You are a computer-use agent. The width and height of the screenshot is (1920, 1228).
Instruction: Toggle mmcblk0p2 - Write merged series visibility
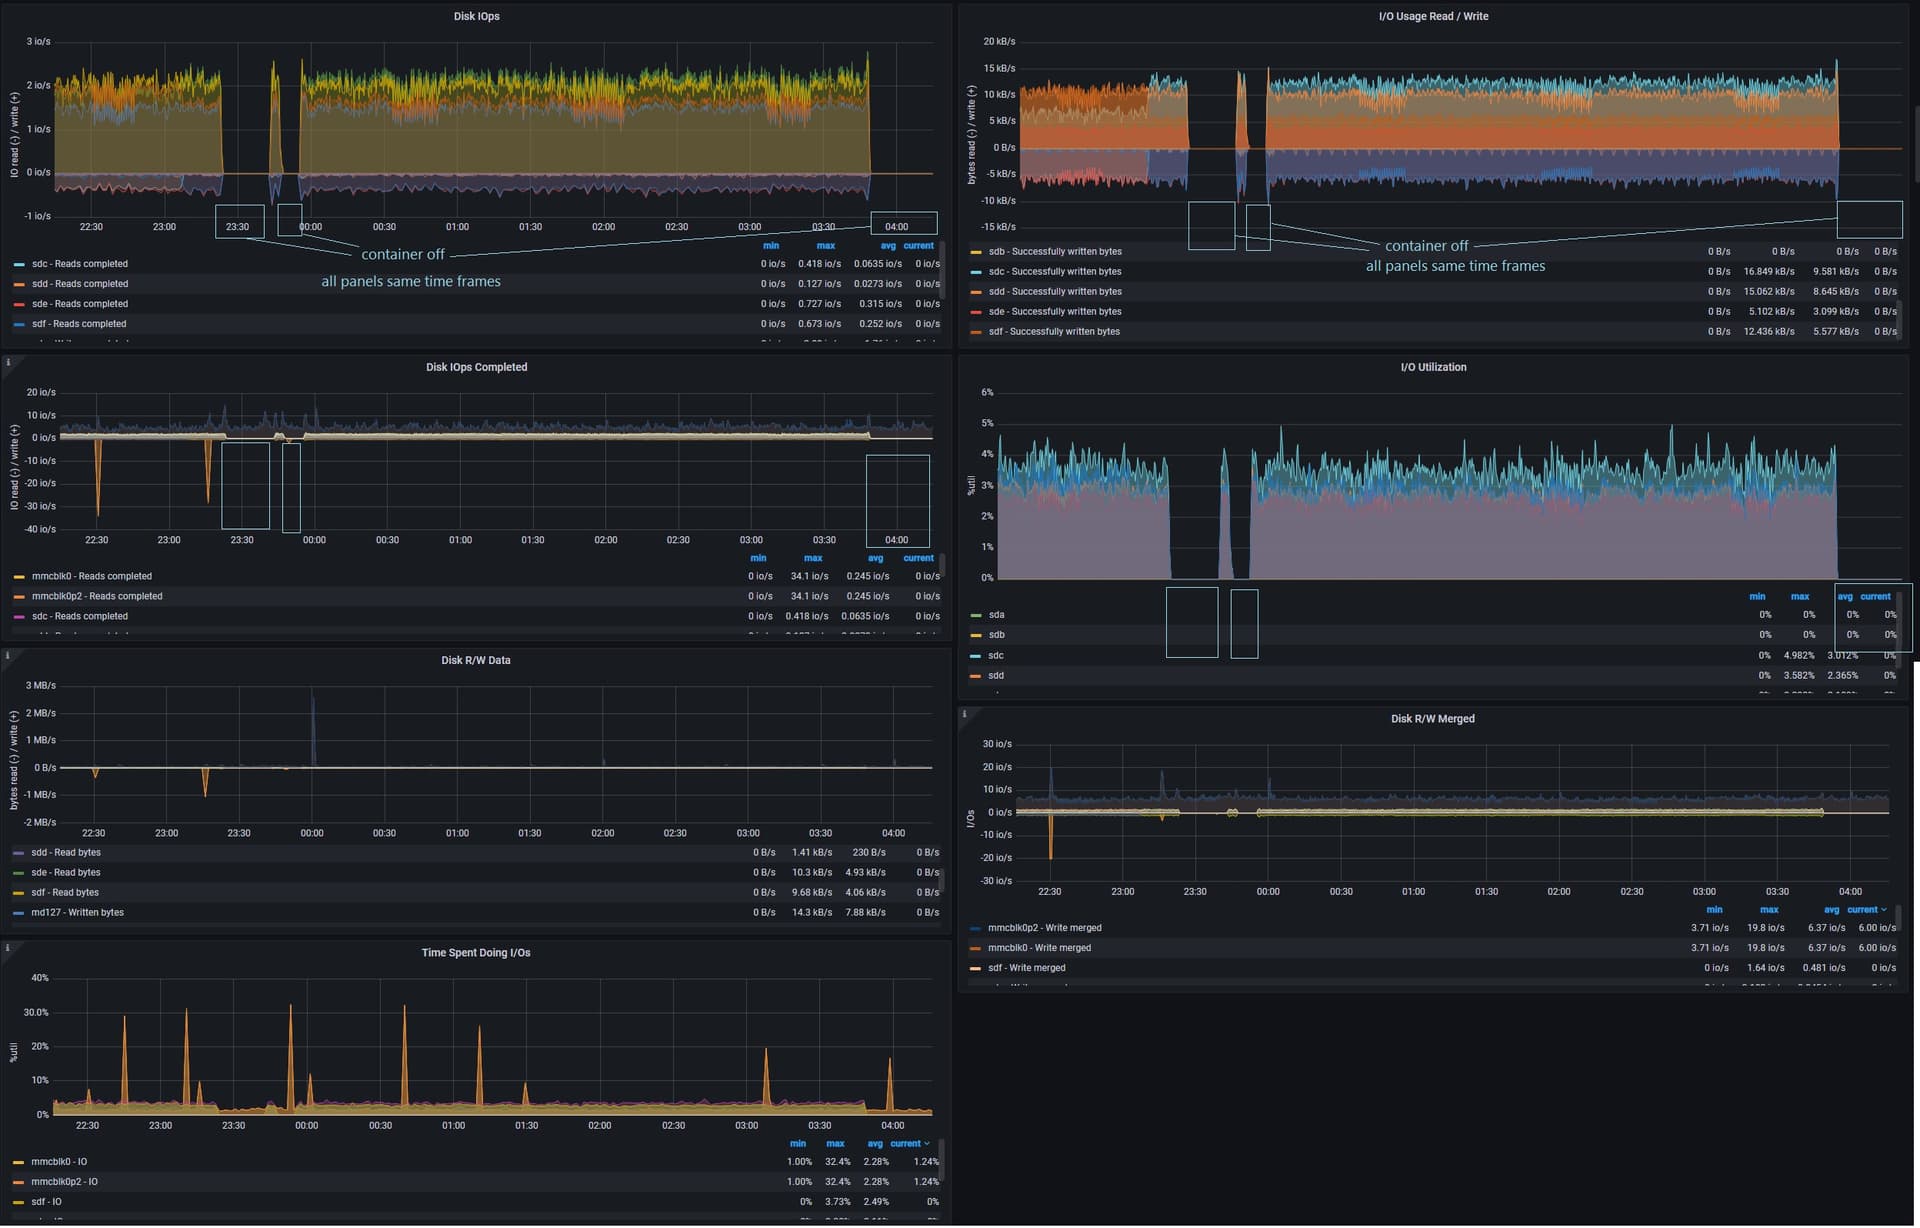point(1044,928)
